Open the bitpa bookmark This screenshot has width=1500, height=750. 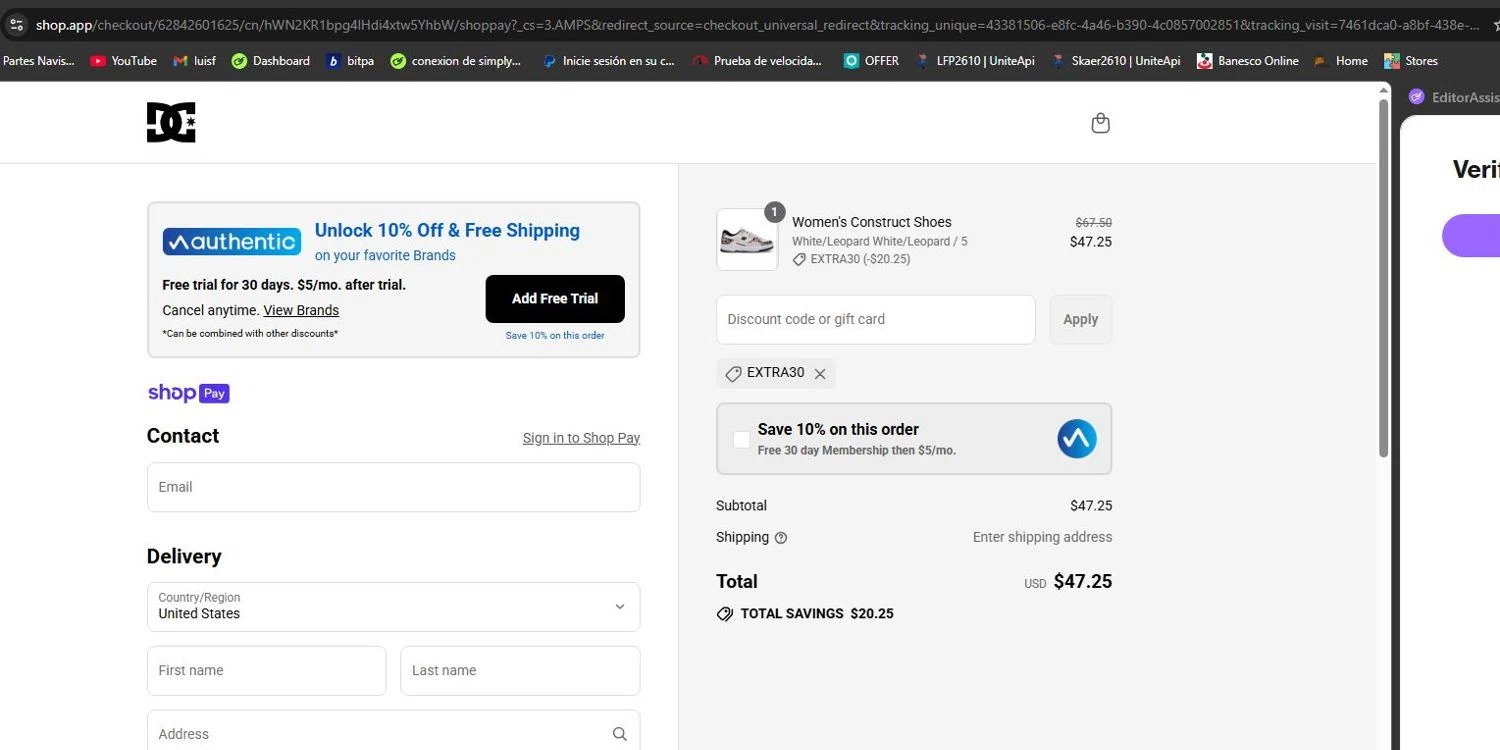coord(350,61)
